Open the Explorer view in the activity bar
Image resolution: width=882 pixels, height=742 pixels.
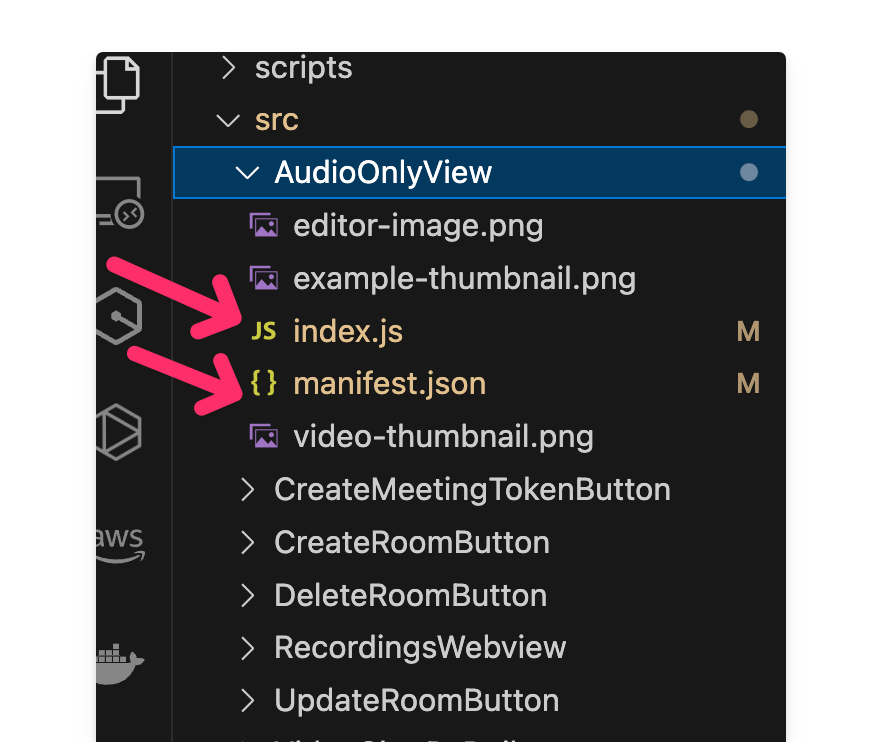point(120,84)
